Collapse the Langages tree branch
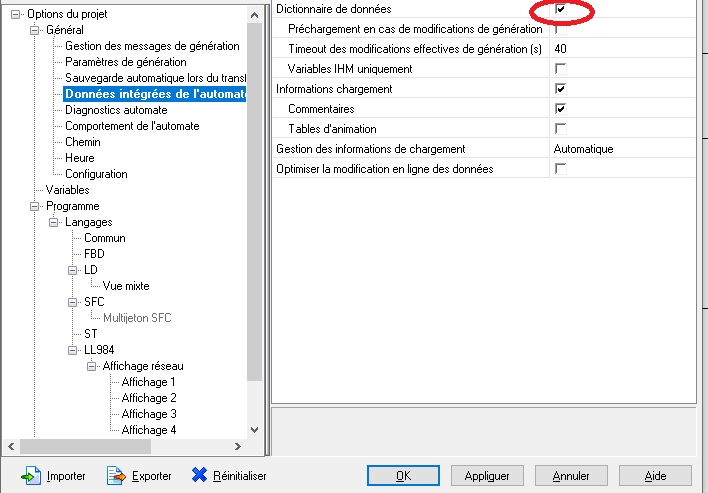This screenshot has height=493, width=708. click(x=55, y=222)
